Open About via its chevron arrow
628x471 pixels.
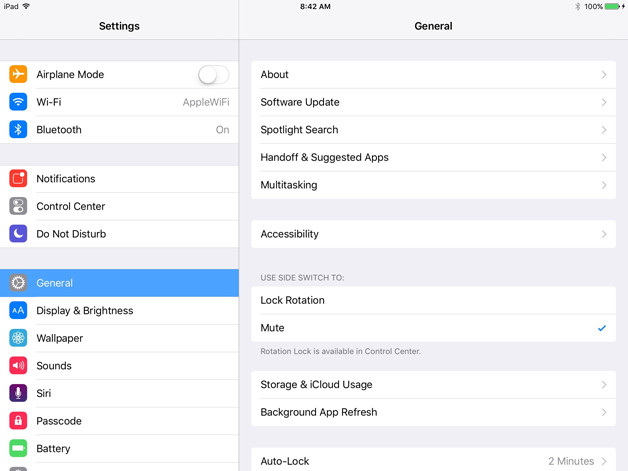click(604, 75)
